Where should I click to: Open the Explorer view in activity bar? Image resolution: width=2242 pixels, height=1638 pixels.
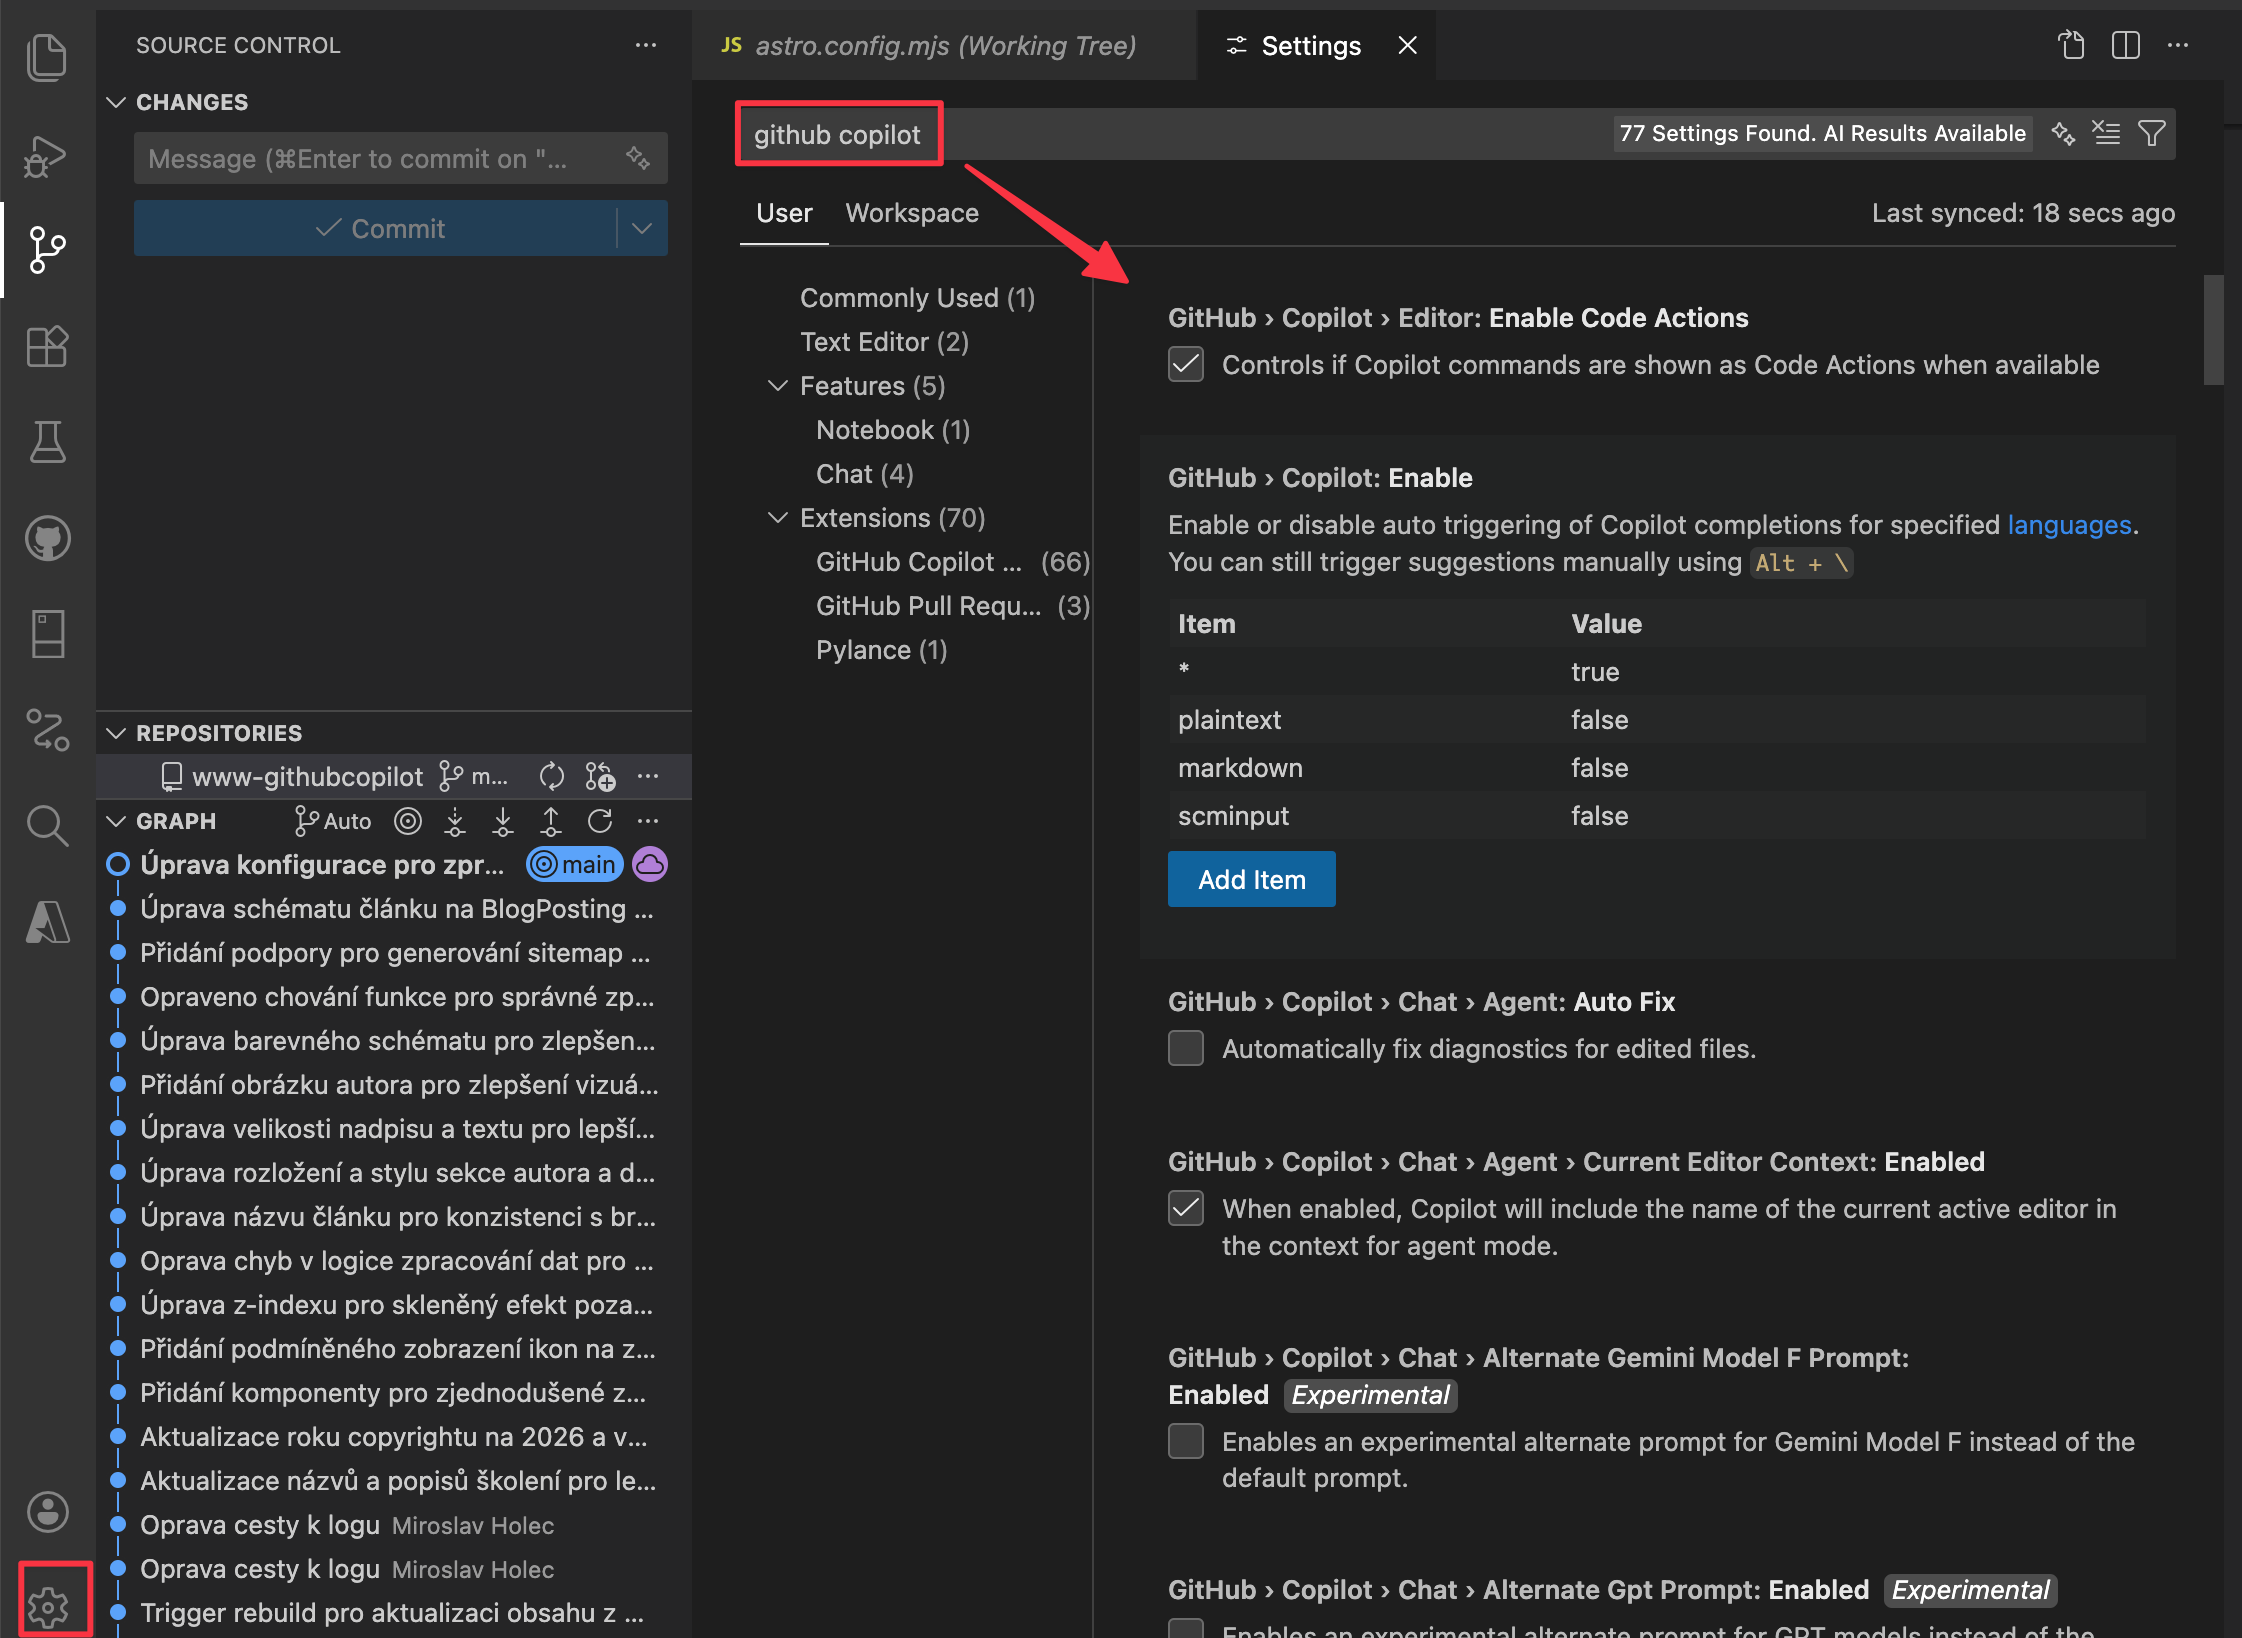(x=46, y=56)
